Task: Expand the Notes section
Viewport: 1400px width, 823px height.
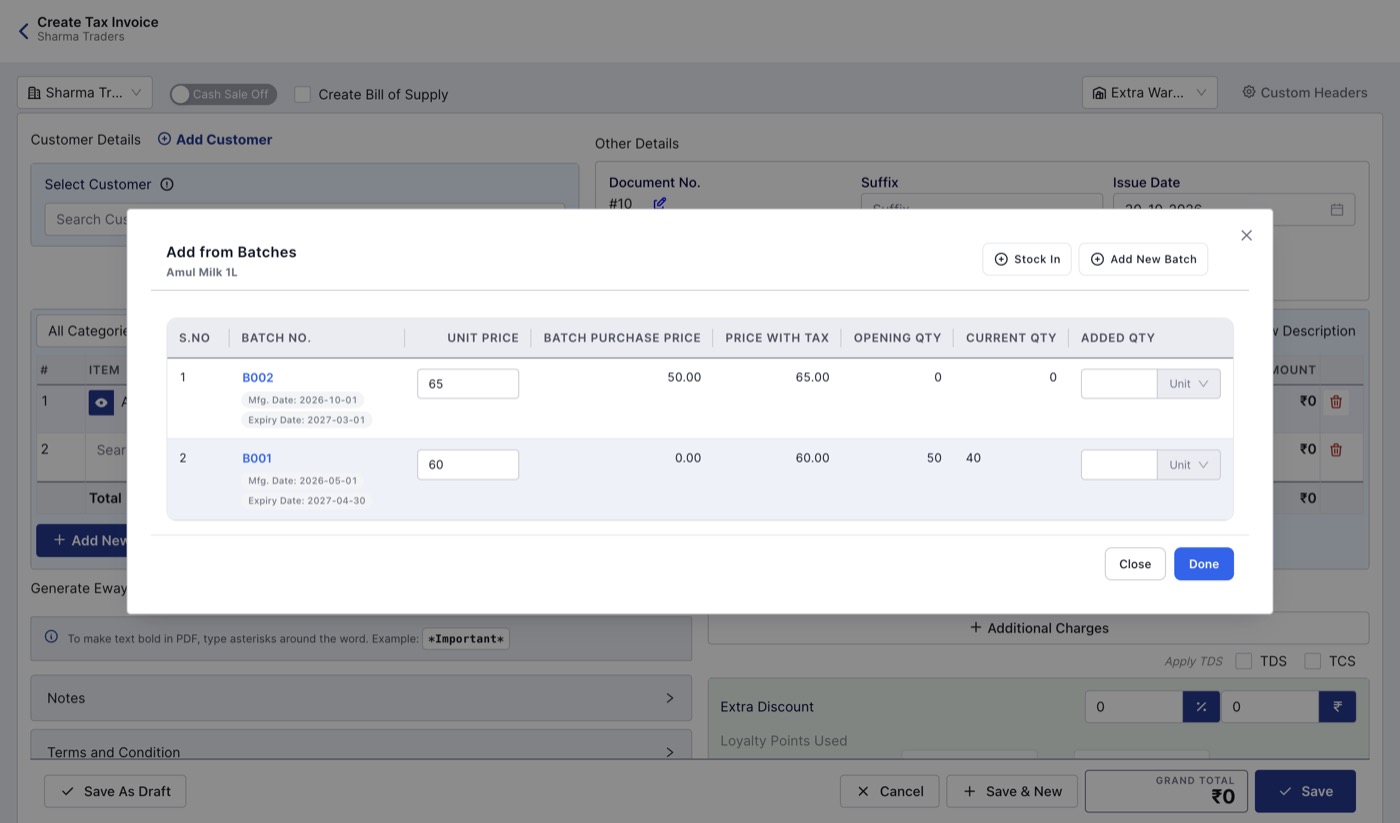Action: pyautogui.click(x=361, y=698)
